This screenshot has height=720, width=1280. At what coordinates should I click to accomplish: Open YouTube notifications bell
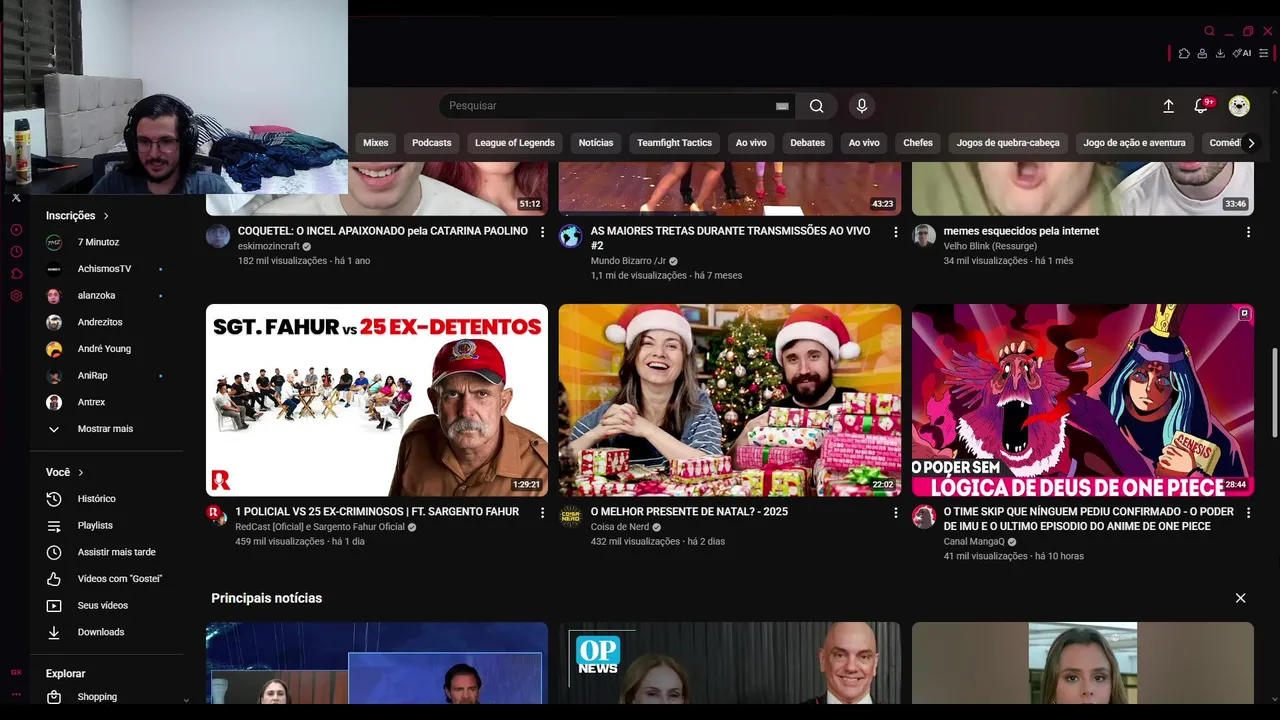[1202, 106]
